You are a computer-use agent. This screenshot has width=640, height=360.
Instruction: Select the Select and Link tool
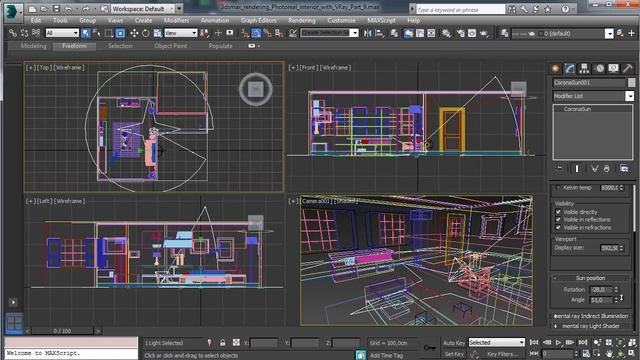coord(13,33)
